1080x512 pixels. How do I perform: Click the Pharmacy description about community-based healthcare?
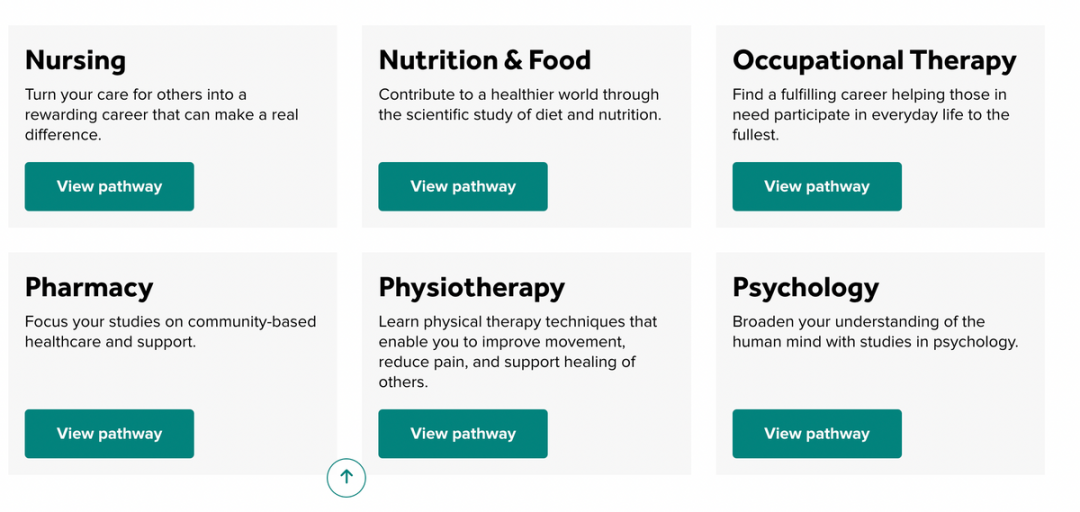[171, 331]
